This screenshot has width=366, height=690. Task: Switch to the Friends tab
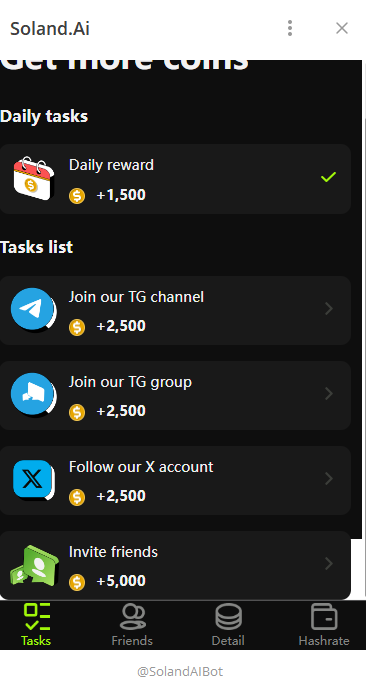tap(132, 625)
